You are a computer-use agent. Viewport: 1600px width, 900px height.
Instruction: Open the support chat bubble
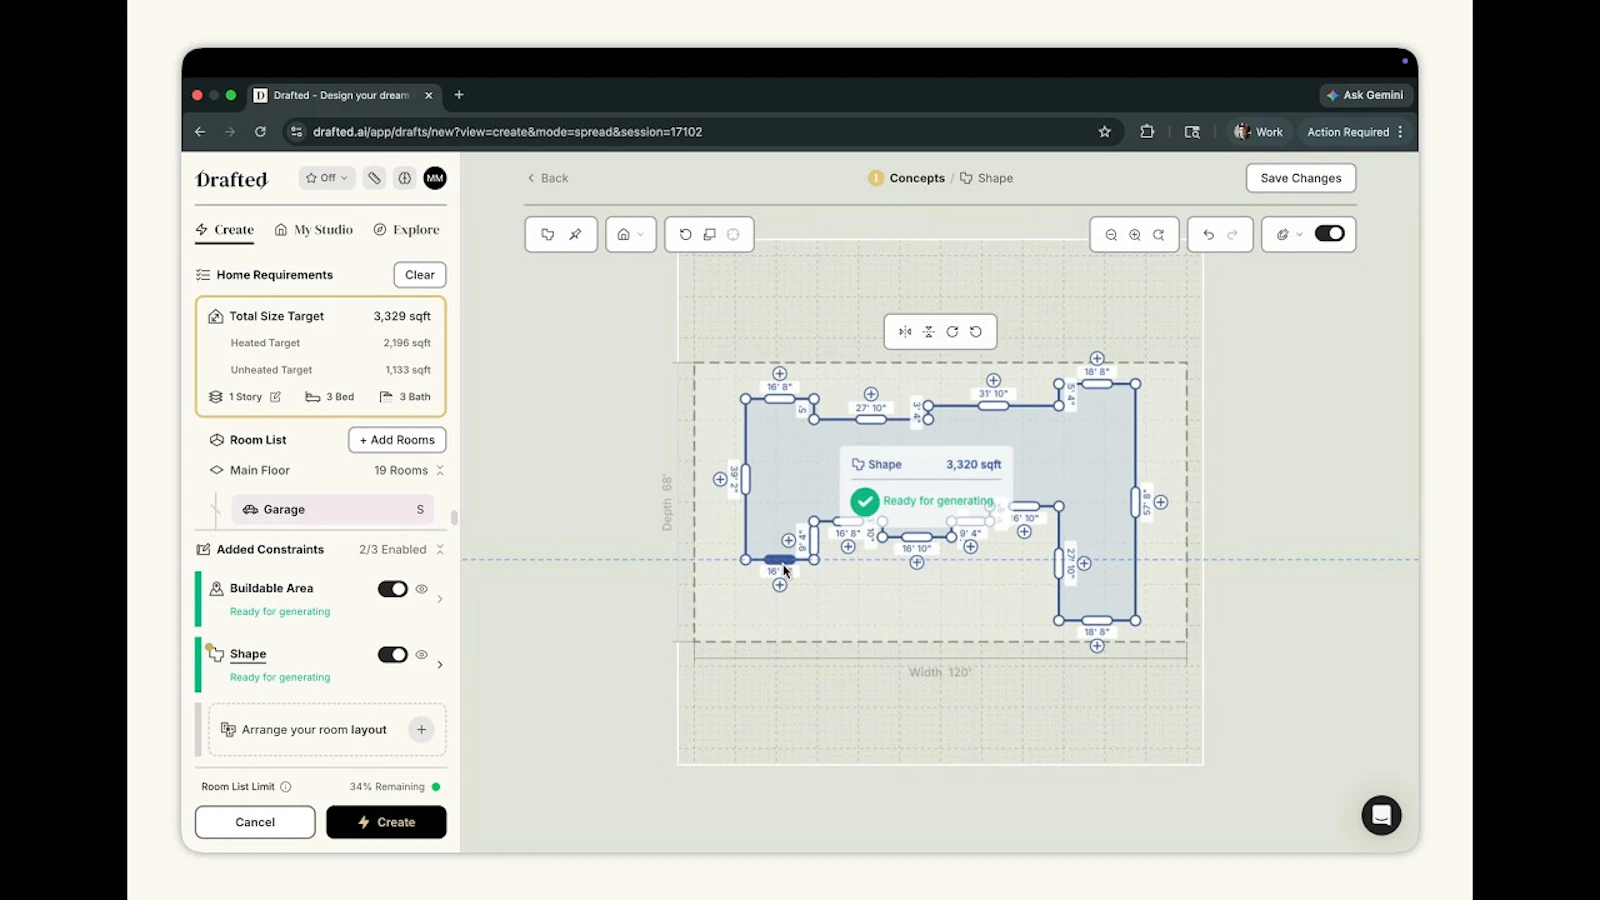click(x=1381, y=815)
